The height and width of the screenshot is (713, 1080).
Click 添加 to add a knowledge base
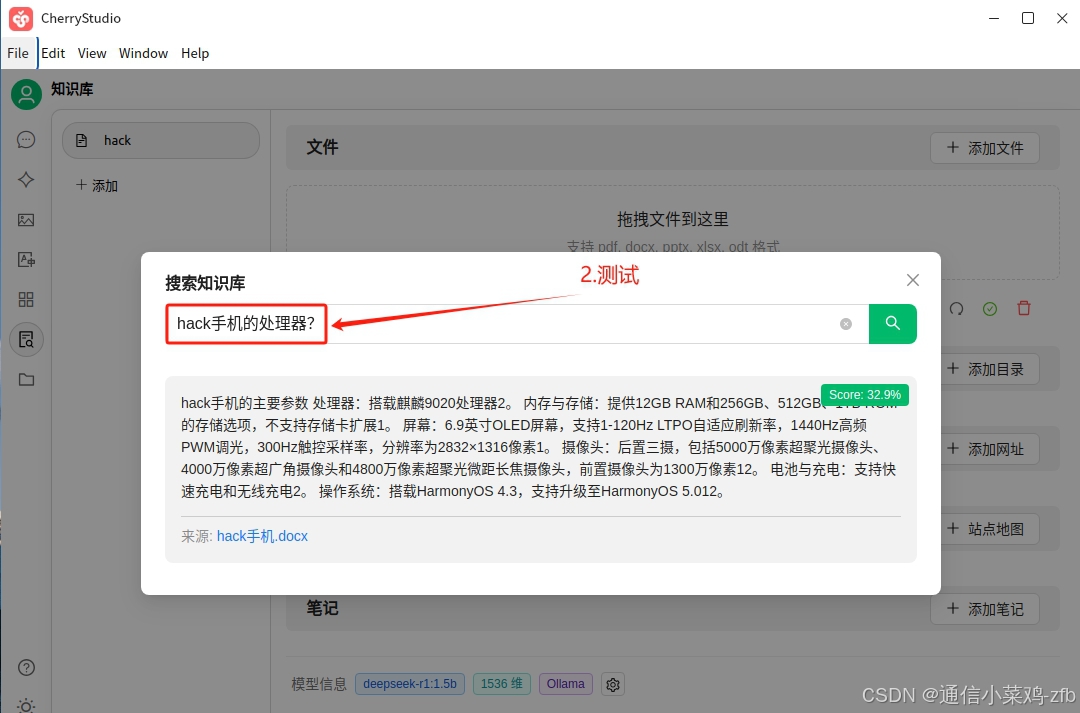(x=97, y=185)
